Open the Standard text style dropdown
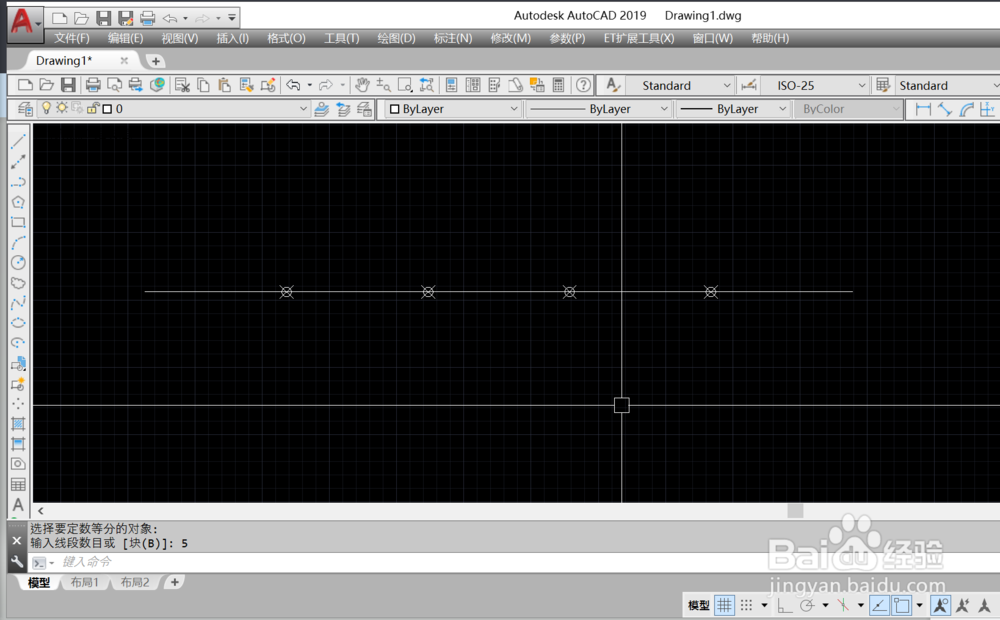This screenshot has width=1000, height=620. click(726, 85)
